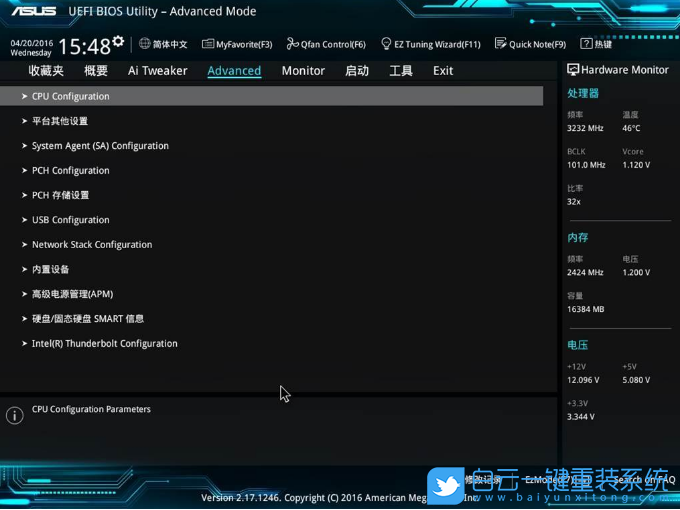Click the clock settings gear icon

119,42
